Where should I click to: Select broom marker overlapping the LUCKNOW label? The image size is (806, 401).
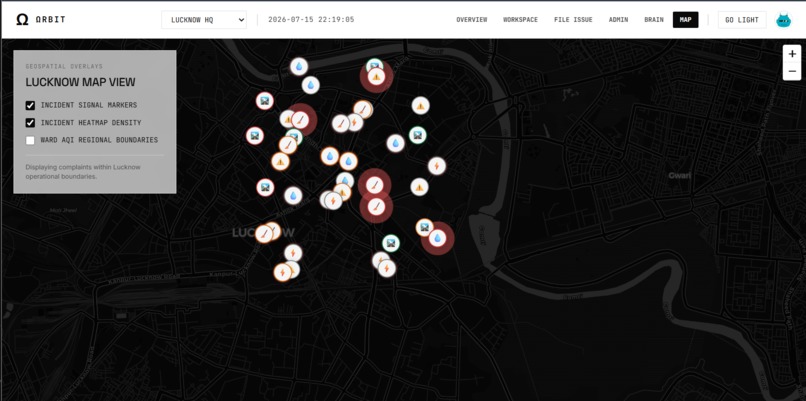[x=264, y=234]
